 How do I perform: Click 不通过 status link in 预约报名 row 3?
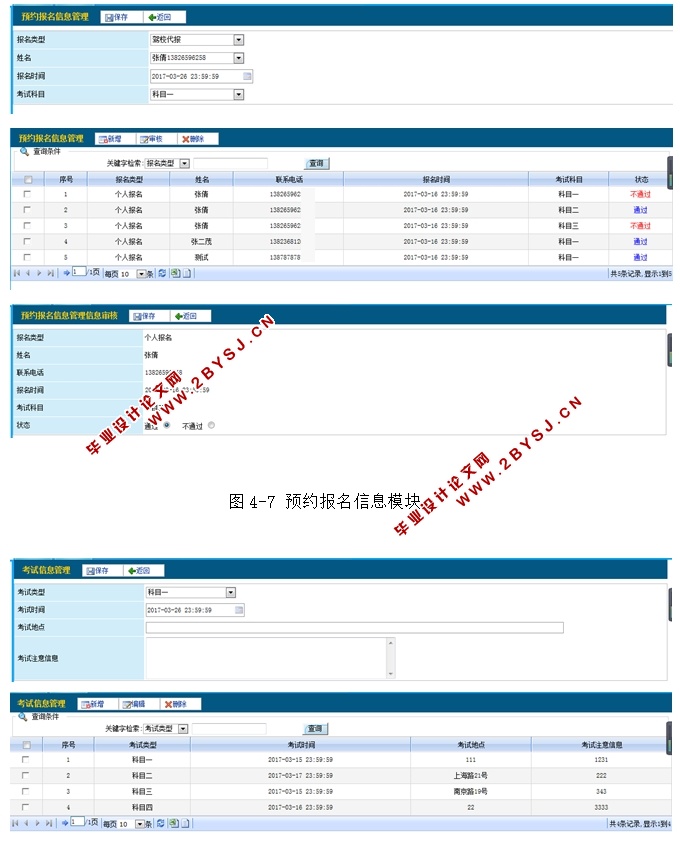(x=640, y=225)
